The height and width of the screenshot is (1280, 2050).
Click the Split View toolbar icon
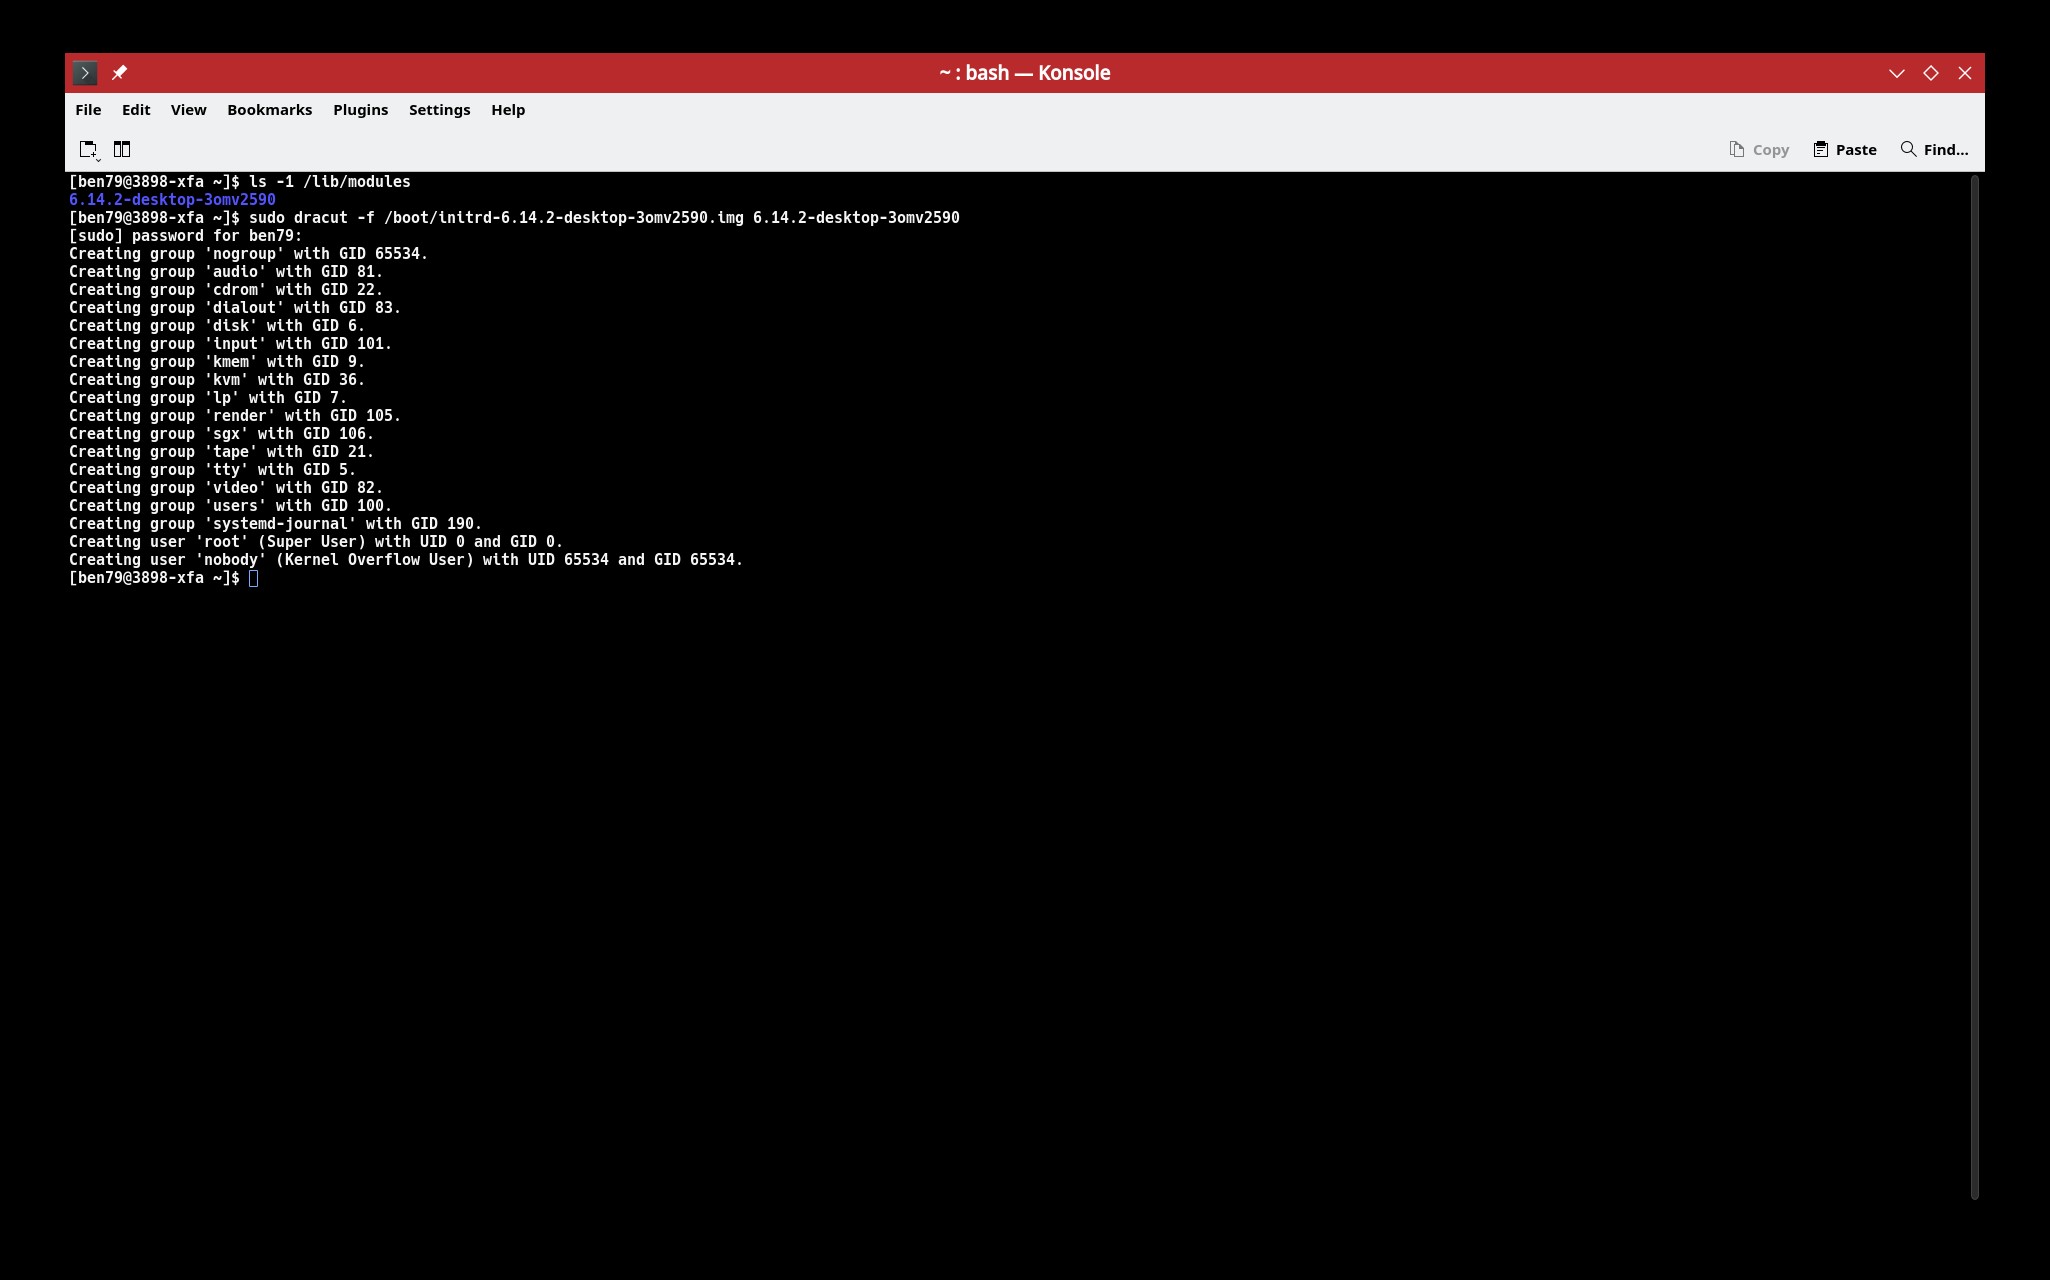coord(122,150)
